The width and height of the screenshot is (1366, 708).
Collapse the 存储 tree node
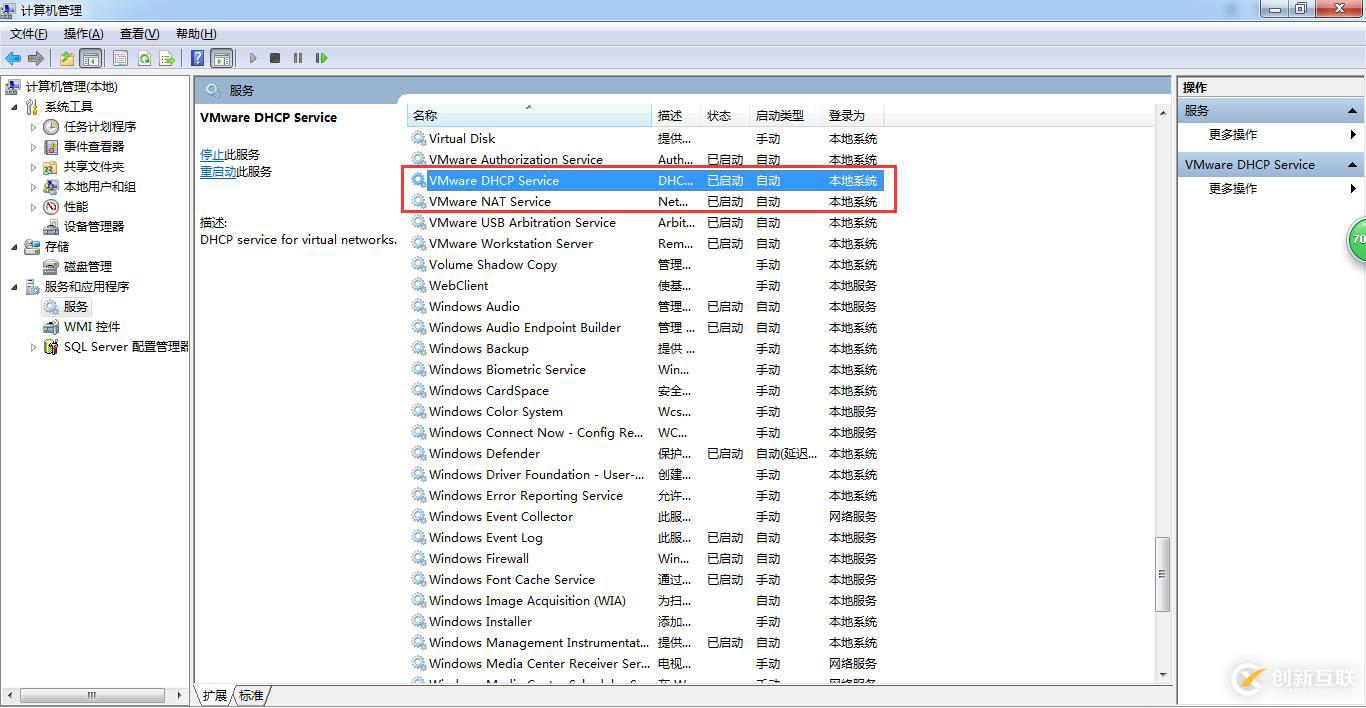(14, 247)
